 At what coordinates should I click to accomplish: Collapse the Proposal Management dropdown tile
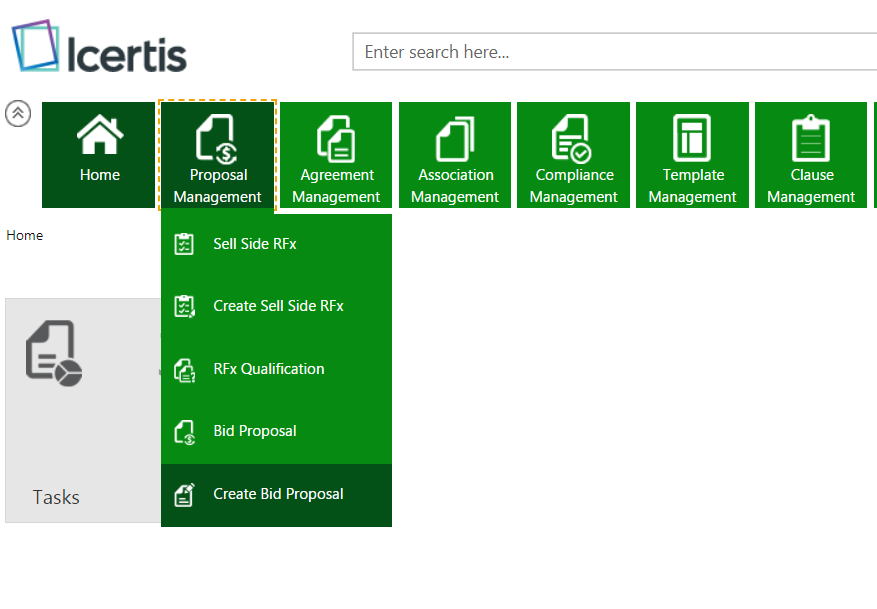tap(217, 155)
